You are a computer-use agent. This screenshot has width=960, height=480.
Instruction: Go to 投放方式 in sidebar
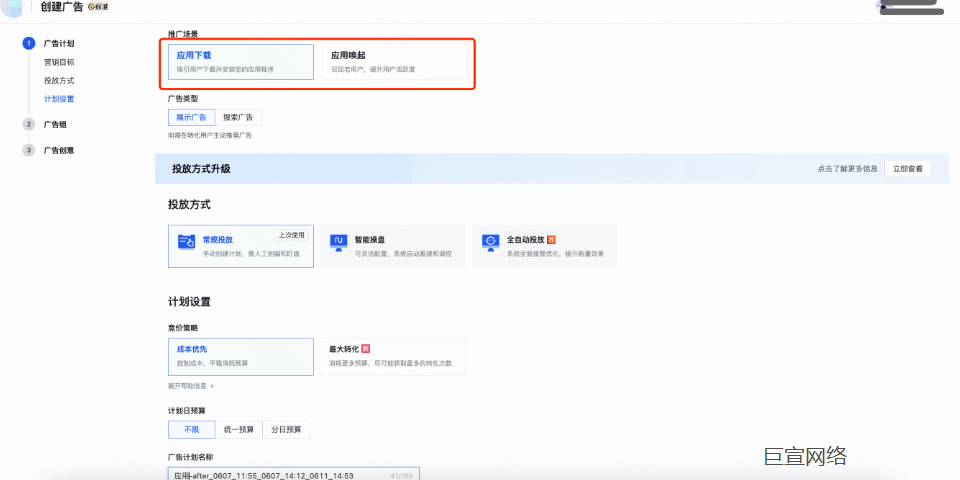(x=58, y=80)
